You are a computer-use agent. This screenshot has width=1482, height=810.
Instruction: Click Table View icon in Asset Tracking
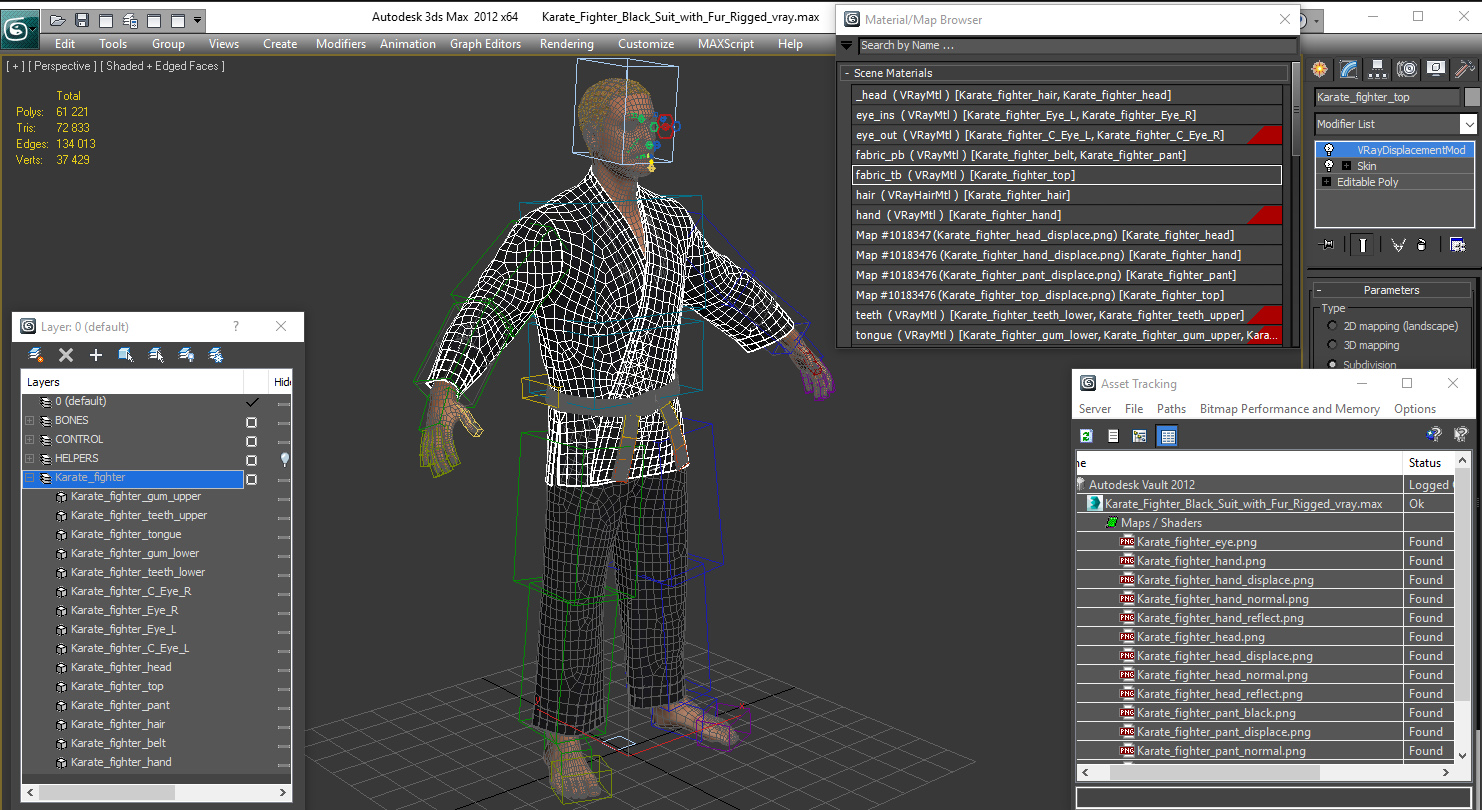[1167, 435]
